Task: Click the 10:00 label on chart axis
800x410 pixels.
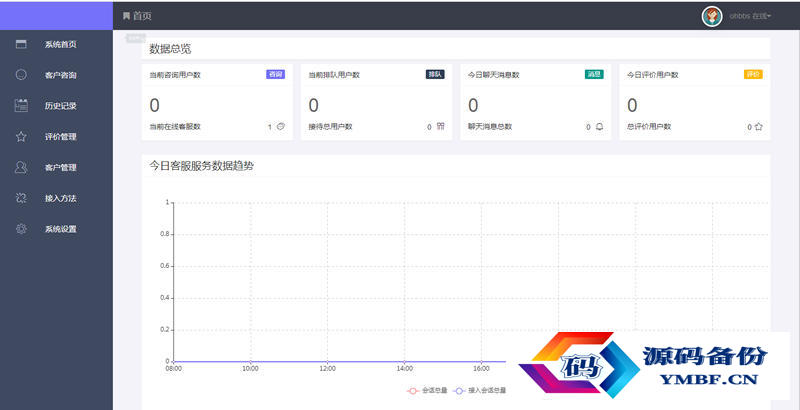Action: pyautogui.click(x=250, y=368)
